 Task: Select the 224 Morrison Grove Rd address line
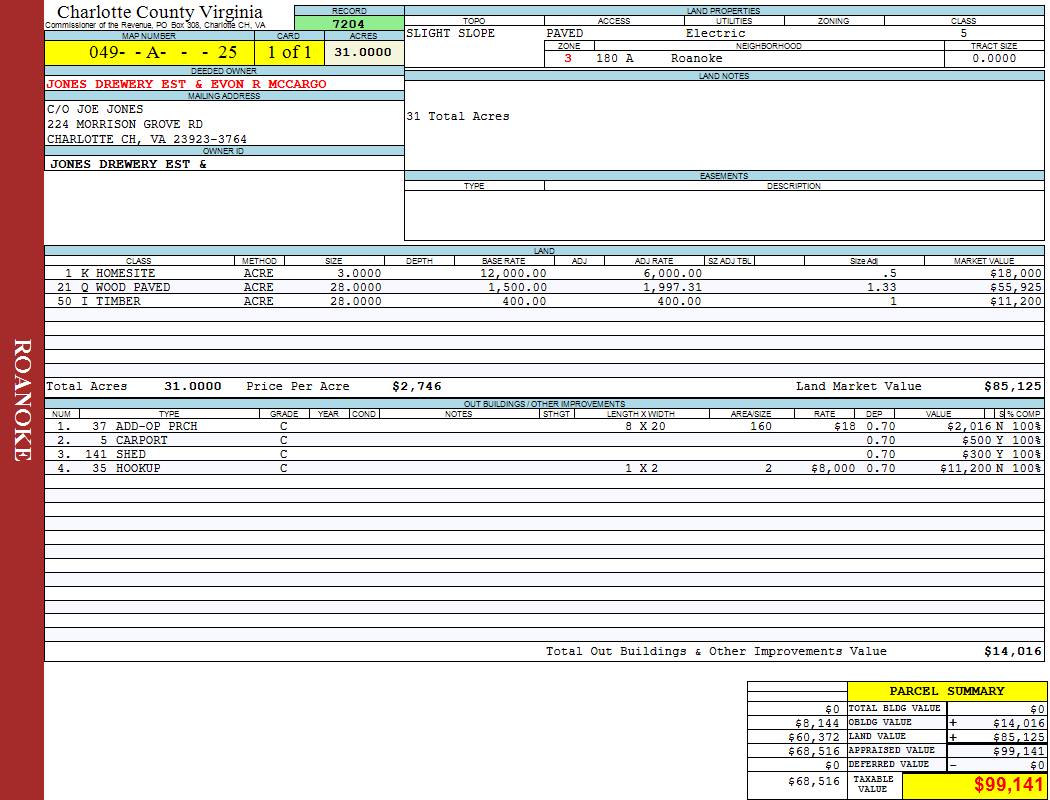[x=125, y=124]
